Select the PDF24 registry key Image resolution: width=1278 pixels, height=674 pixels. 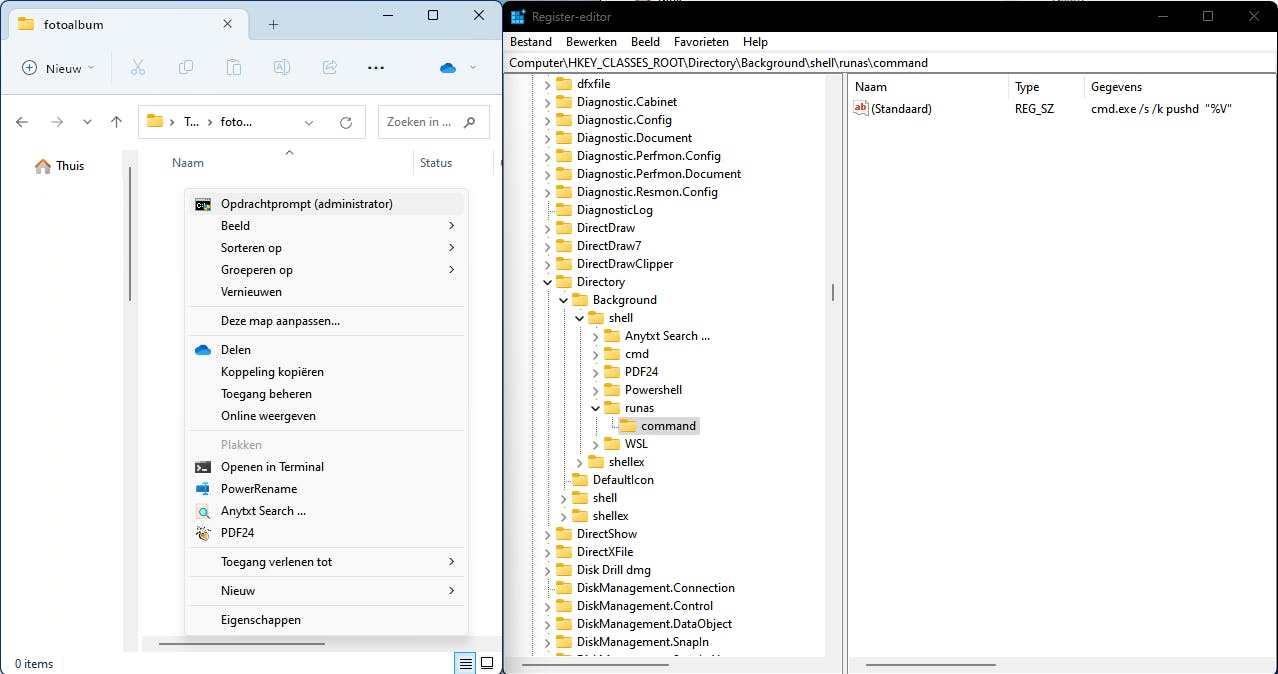tap(641, 372)
